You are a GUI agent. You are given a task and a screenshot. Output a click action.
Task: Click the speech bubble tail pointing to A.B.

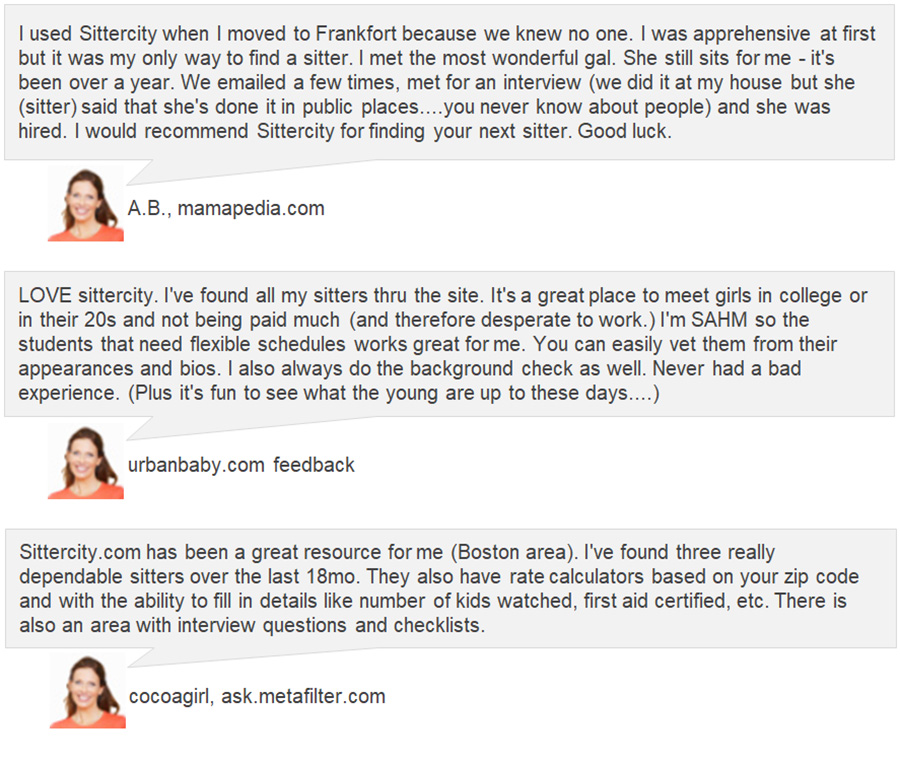pyautogui.click(x=141, y=172)
